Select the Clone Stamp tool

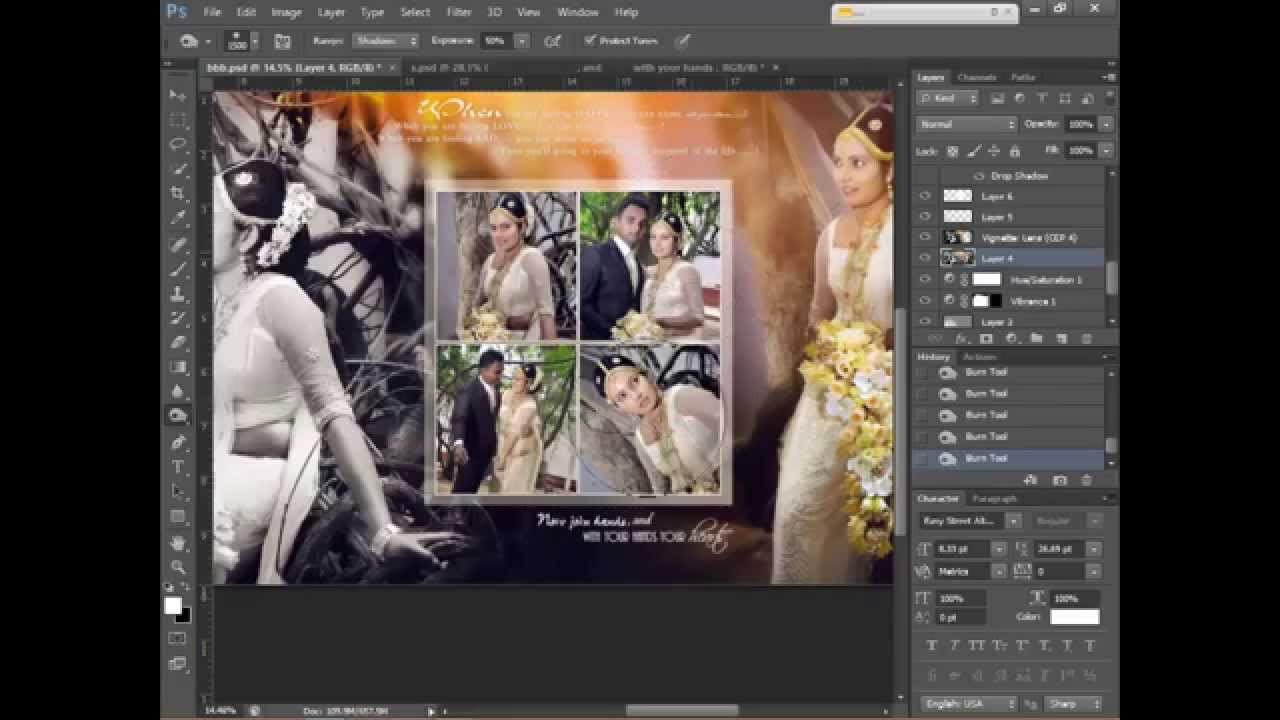(178, 294)
